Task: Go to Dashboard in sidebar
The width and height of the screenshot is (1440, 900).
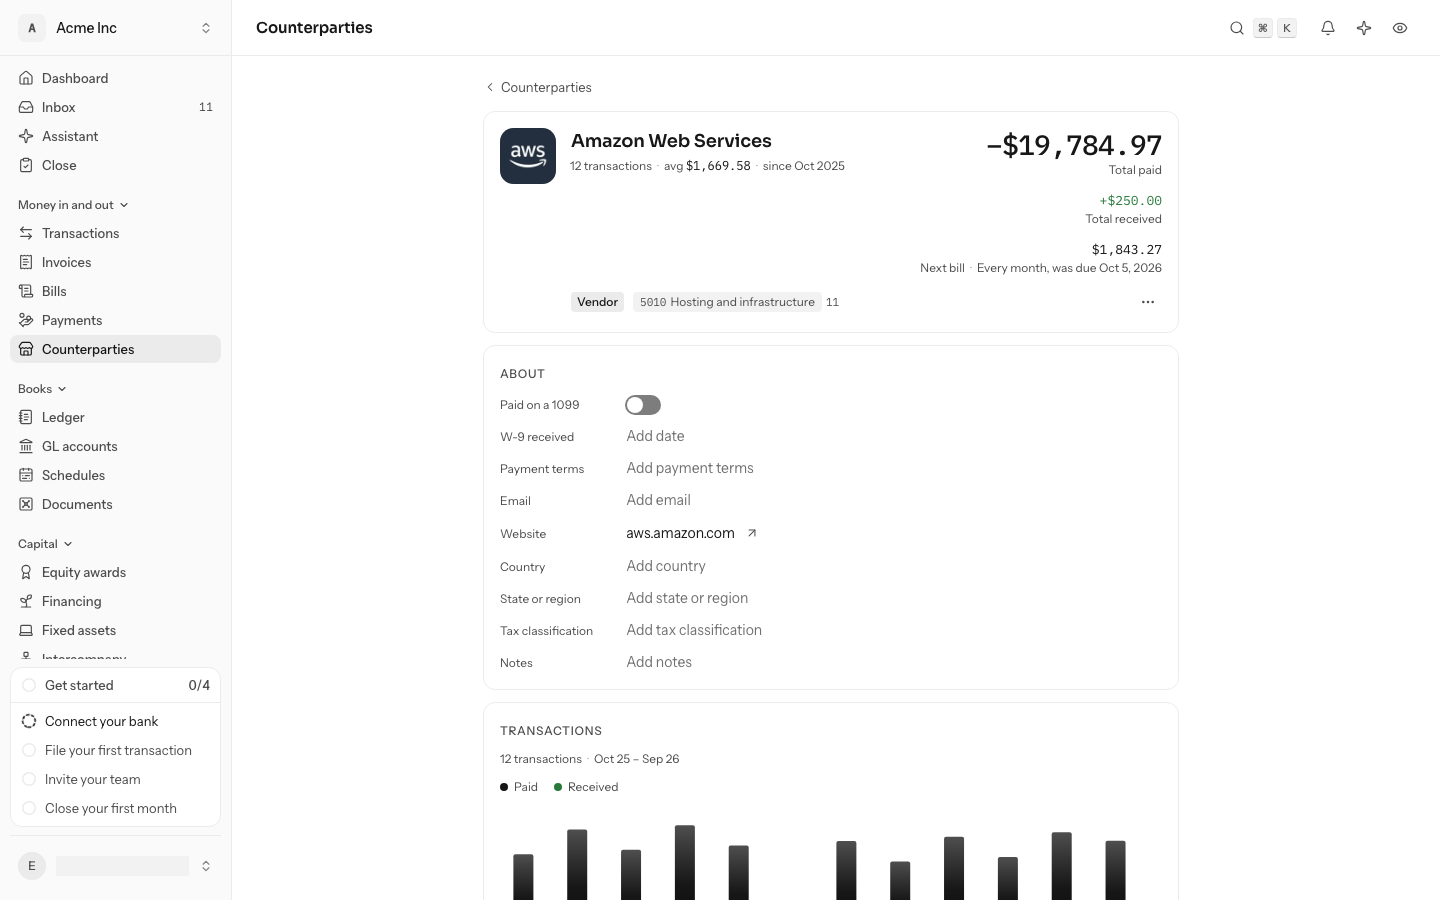Action: (115, 78)
